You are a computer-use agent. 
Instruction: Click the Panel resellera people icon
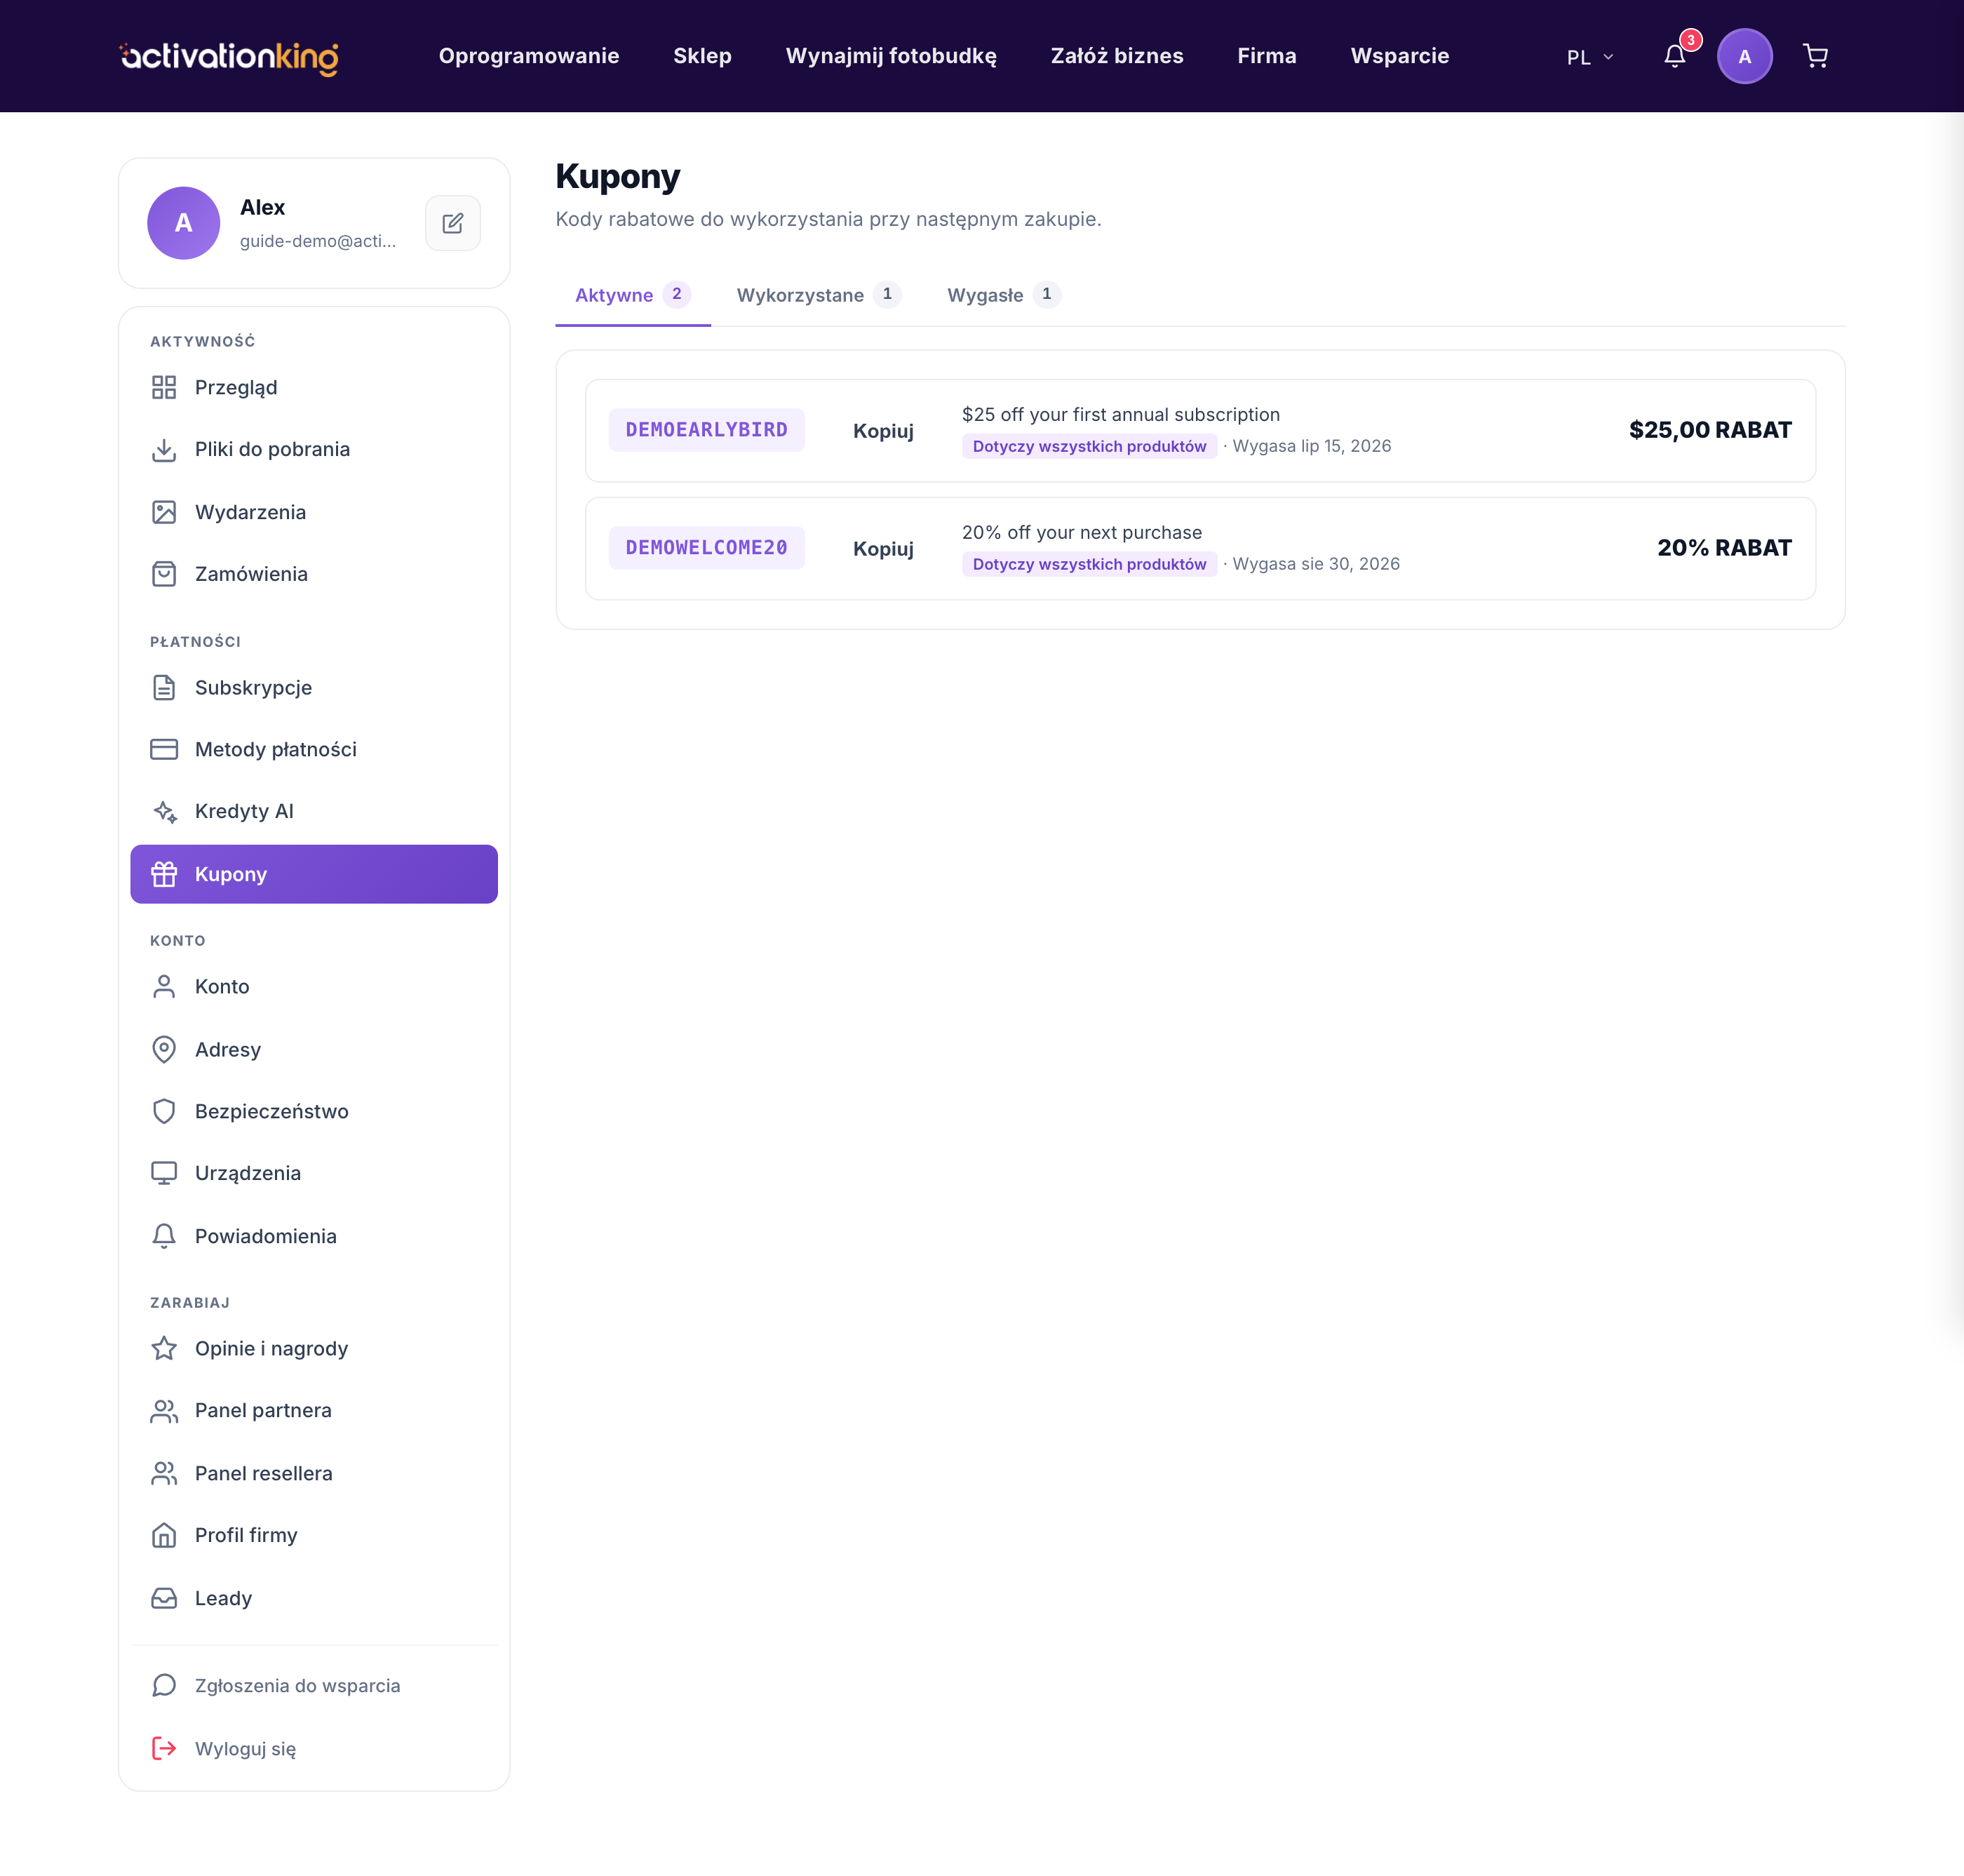[164, 1473]
